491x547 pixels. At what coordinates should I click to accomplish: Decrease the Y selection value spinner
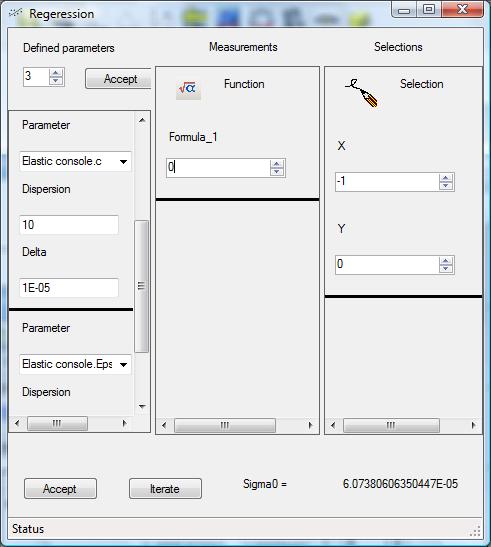click(x=446, y=269)
